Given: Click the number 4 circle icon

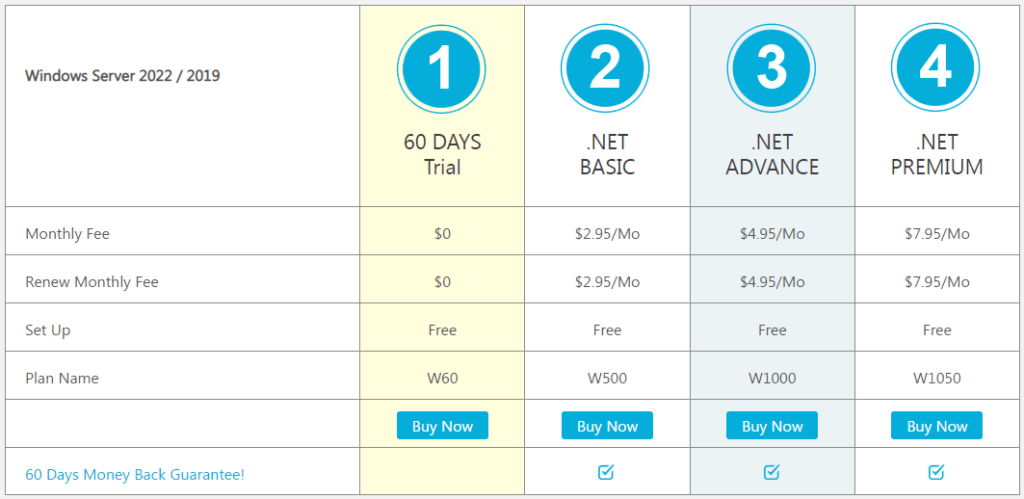Looking at the screenshot, I should point(936,68).
